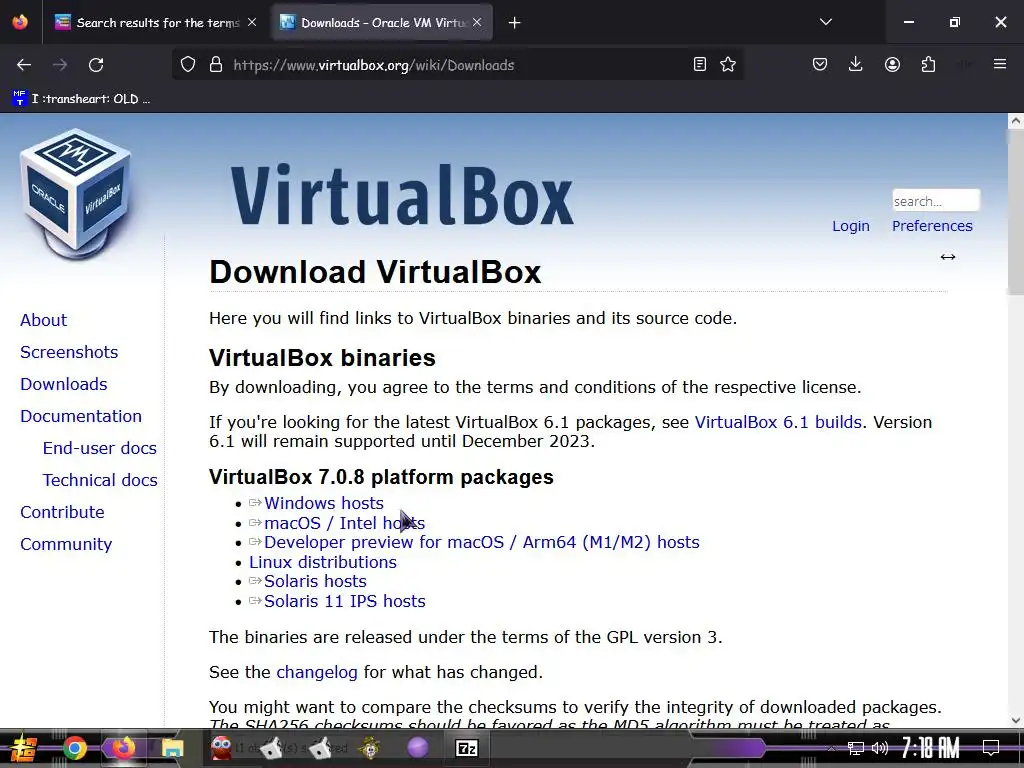This screenshot has width=1024, height=768.
Task: Open the Login link
Action: point(850,226)
